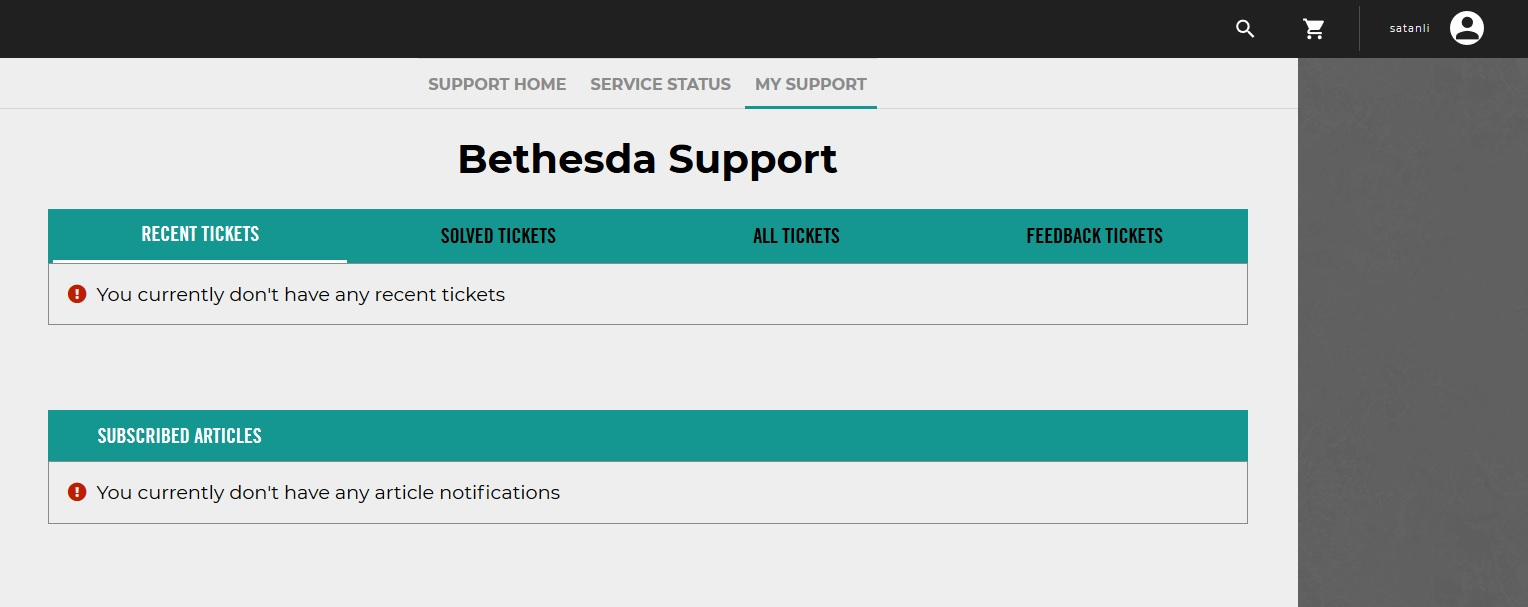Click the teal underline beneath My Support

810,106
